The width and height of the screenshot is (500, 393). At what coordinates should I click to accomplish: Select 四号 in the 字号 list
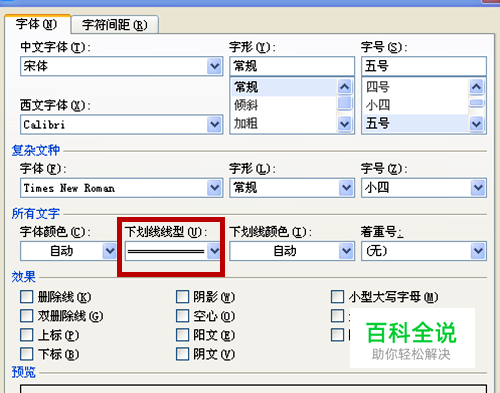[x=416, y=87]
